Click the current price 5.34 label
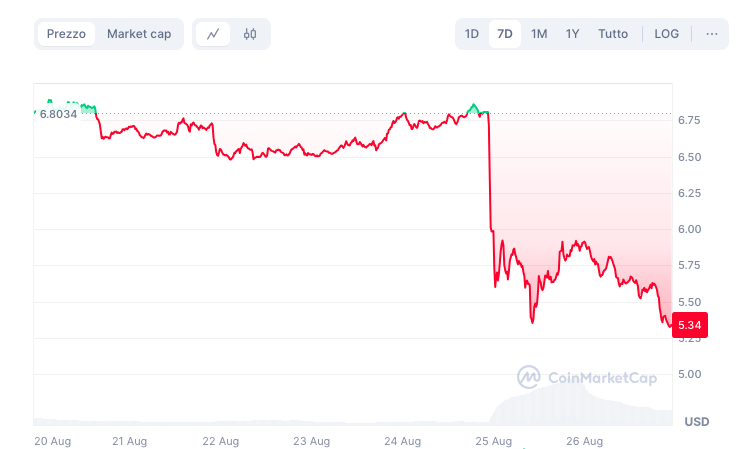Viewport: 738px width, 449px height. [x=690, y=325]
